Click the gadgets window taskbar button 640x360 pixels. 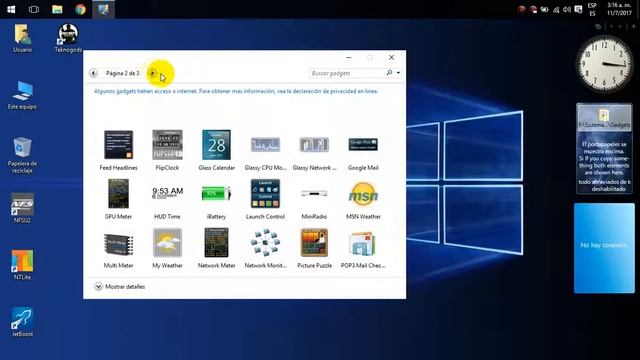(x=103, y=9)
